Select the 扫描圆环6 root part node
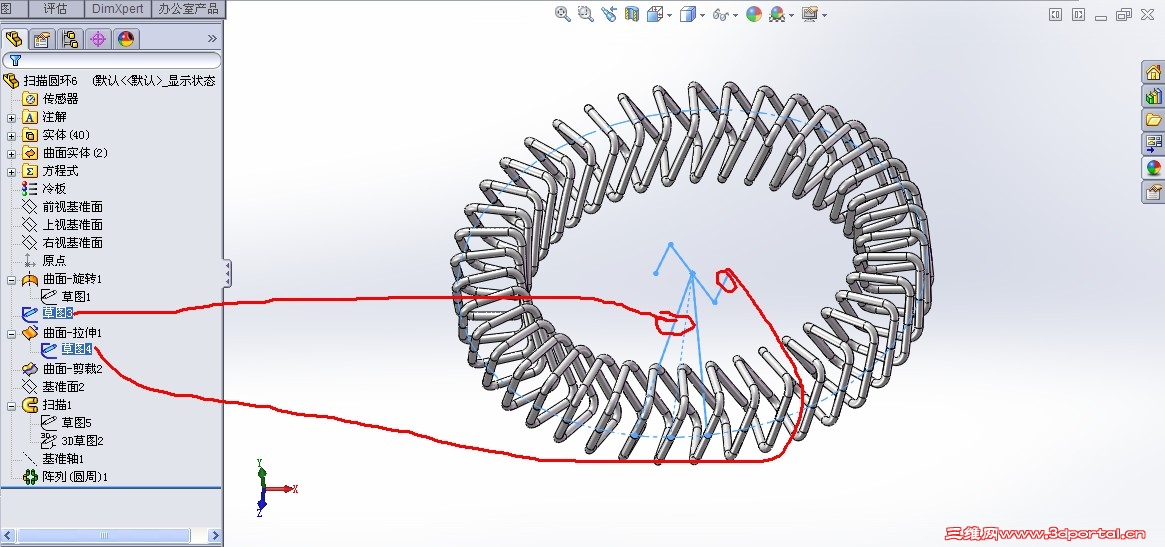Image resolution: width=1165 pixels, height=547 pixels. [x=50, y=80]
